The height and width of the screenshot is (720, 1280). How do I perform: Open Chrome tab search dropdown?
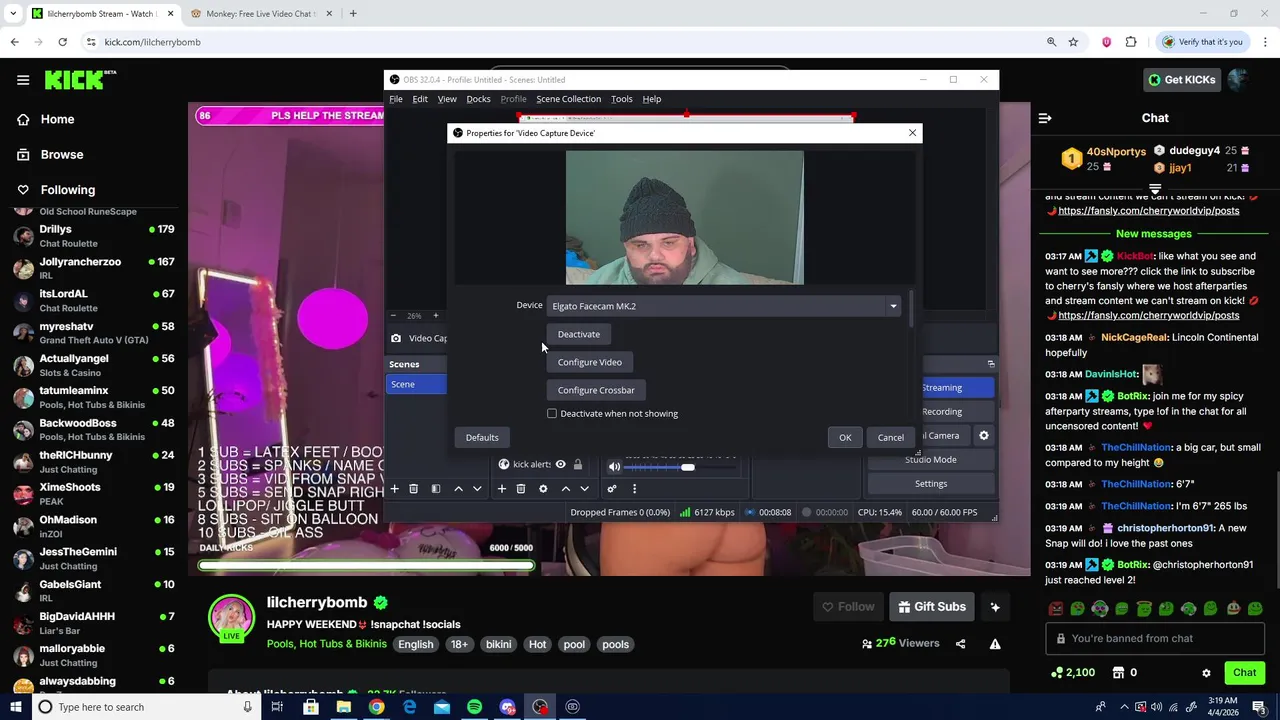[13, 14]
